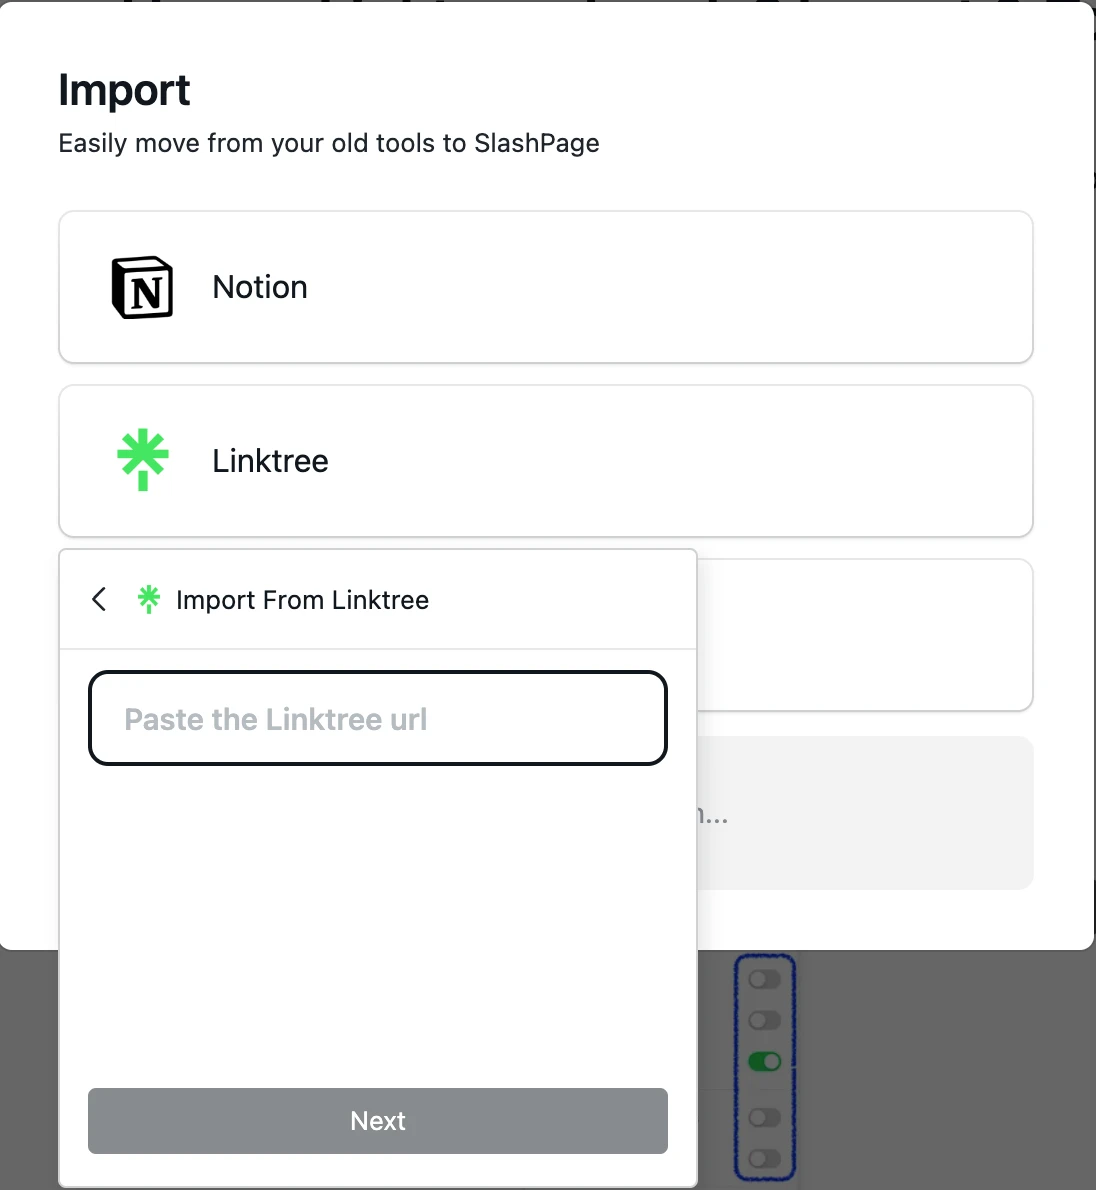Choose the Linktree import card
The image size is (1096, 1190).
pyautogui.click(x=546, y=461)
